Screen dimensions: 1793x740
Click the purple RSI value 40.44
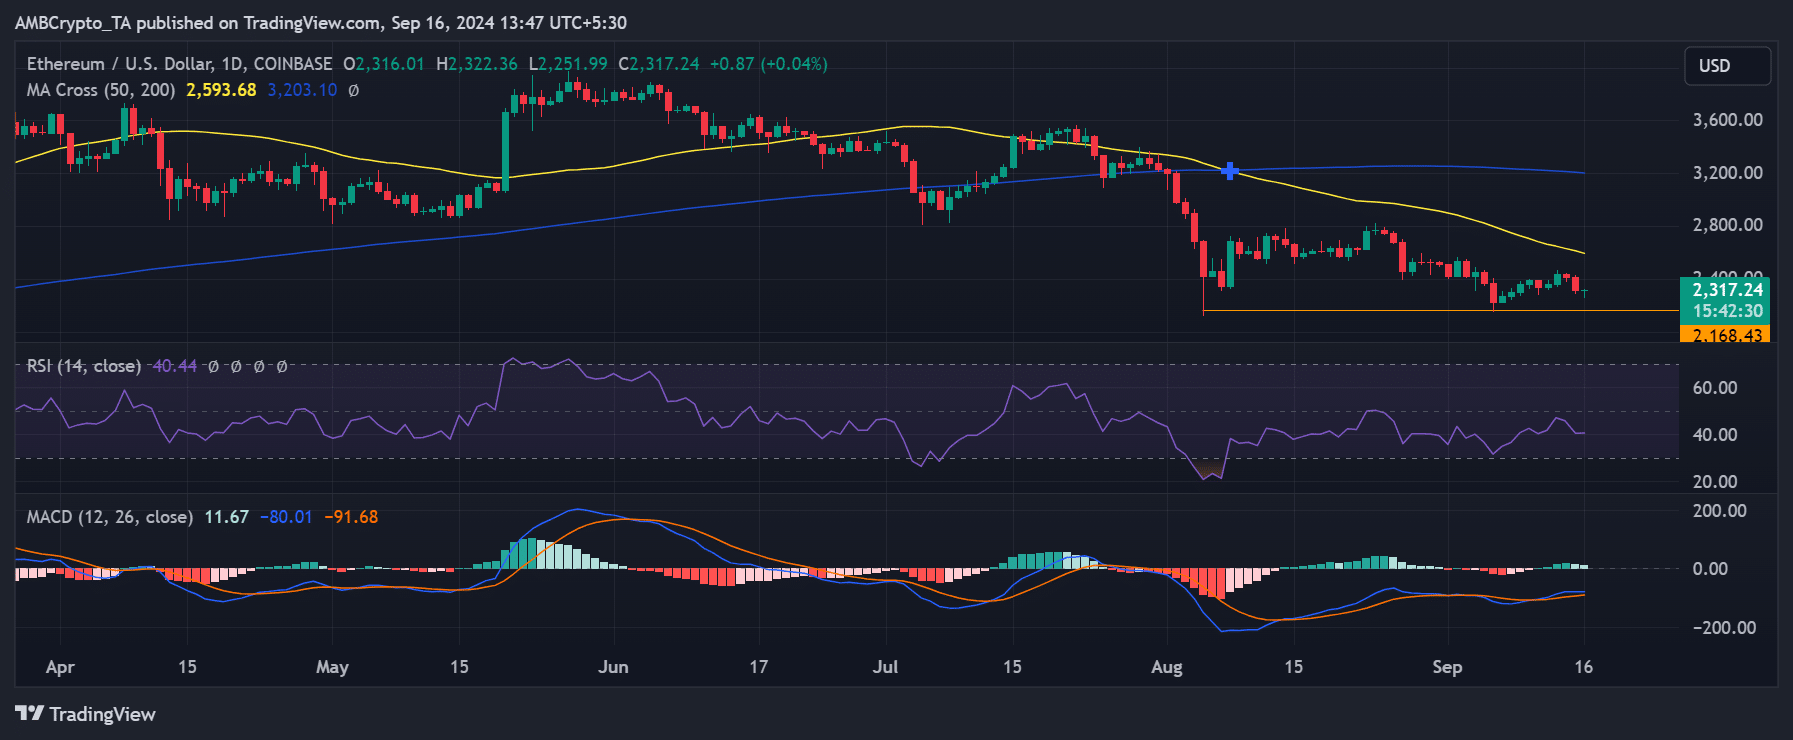(x=174, y=366)
